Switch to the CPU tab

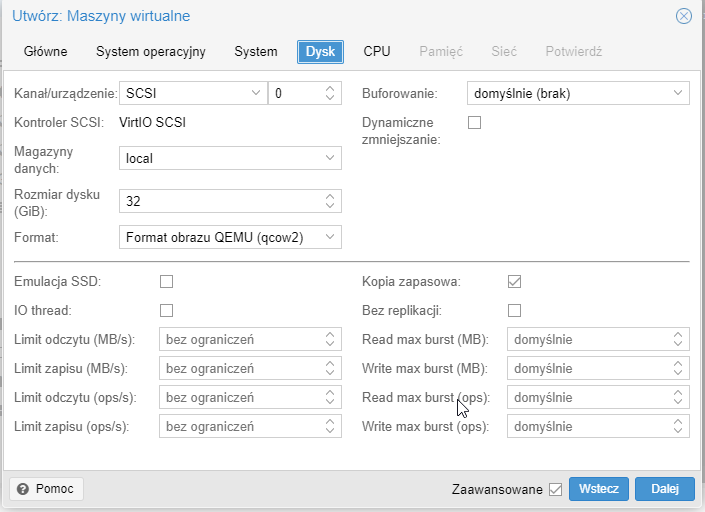pos(377,51)
